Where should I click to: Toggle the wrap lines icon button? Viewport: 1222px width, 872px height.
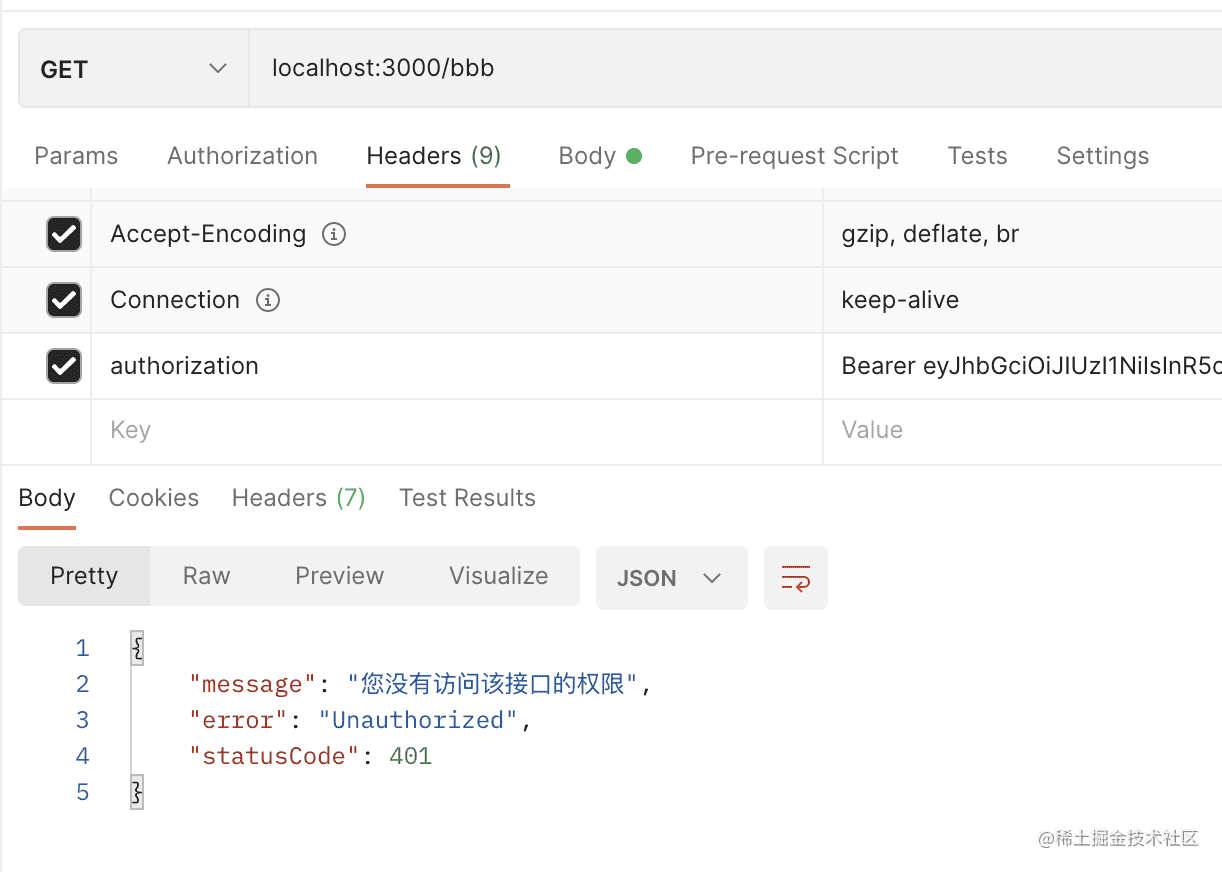tap(796, 578)
